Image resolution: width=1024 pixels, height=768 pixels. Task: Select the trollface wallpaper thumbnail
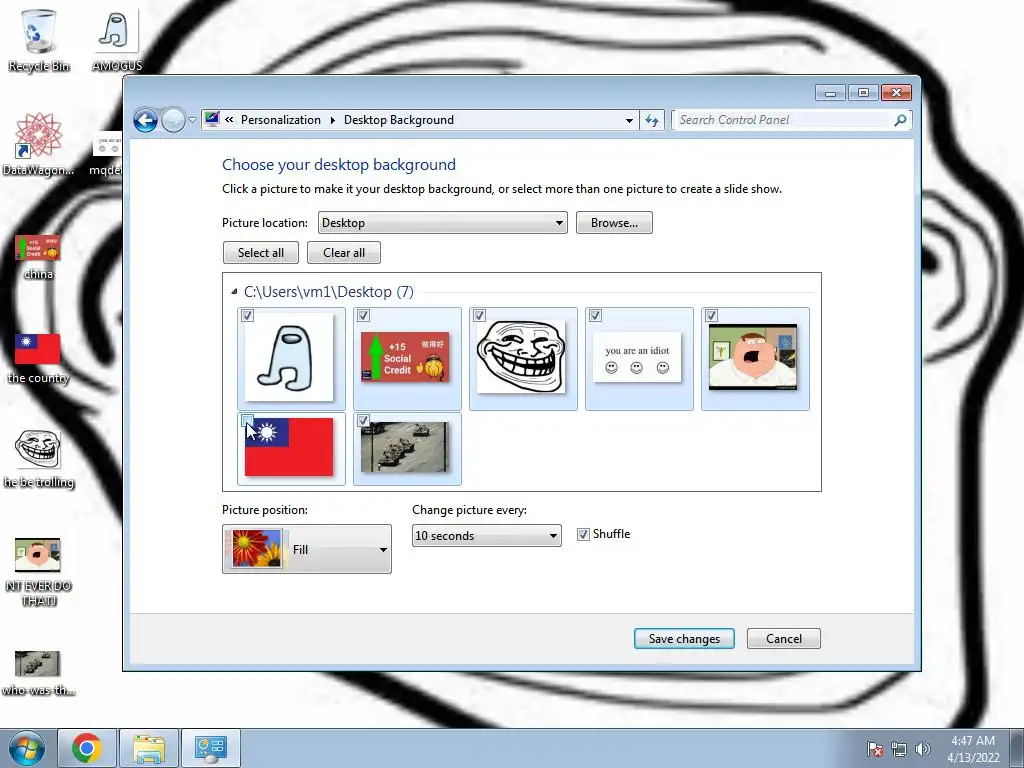click(521, 357)
